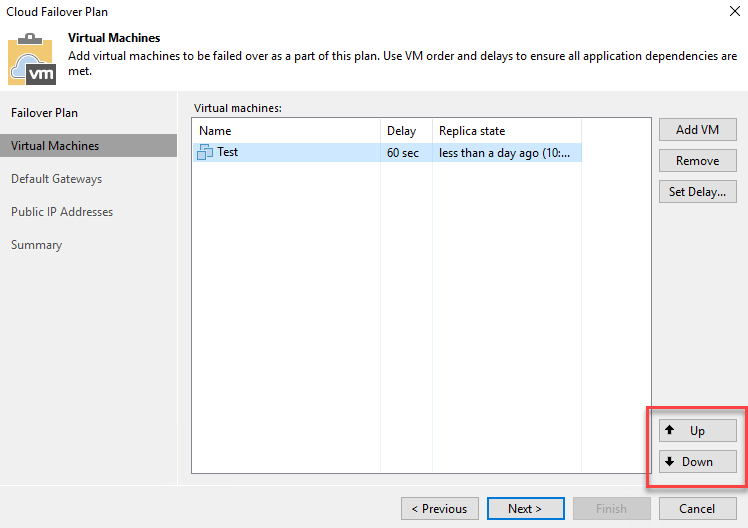
Task: Click the cloud VM wizard icon
Action: click(x=32, y=59)
